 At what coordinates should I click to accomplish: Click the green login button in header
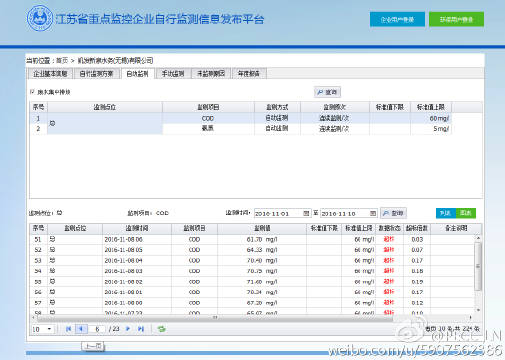tap(456, 19)
